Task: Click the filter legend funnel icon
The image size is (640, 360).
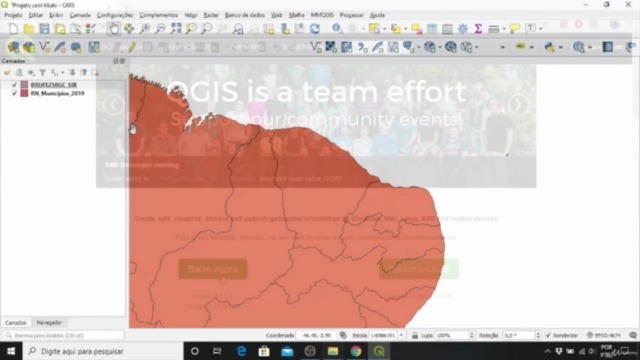Action: 42,73
